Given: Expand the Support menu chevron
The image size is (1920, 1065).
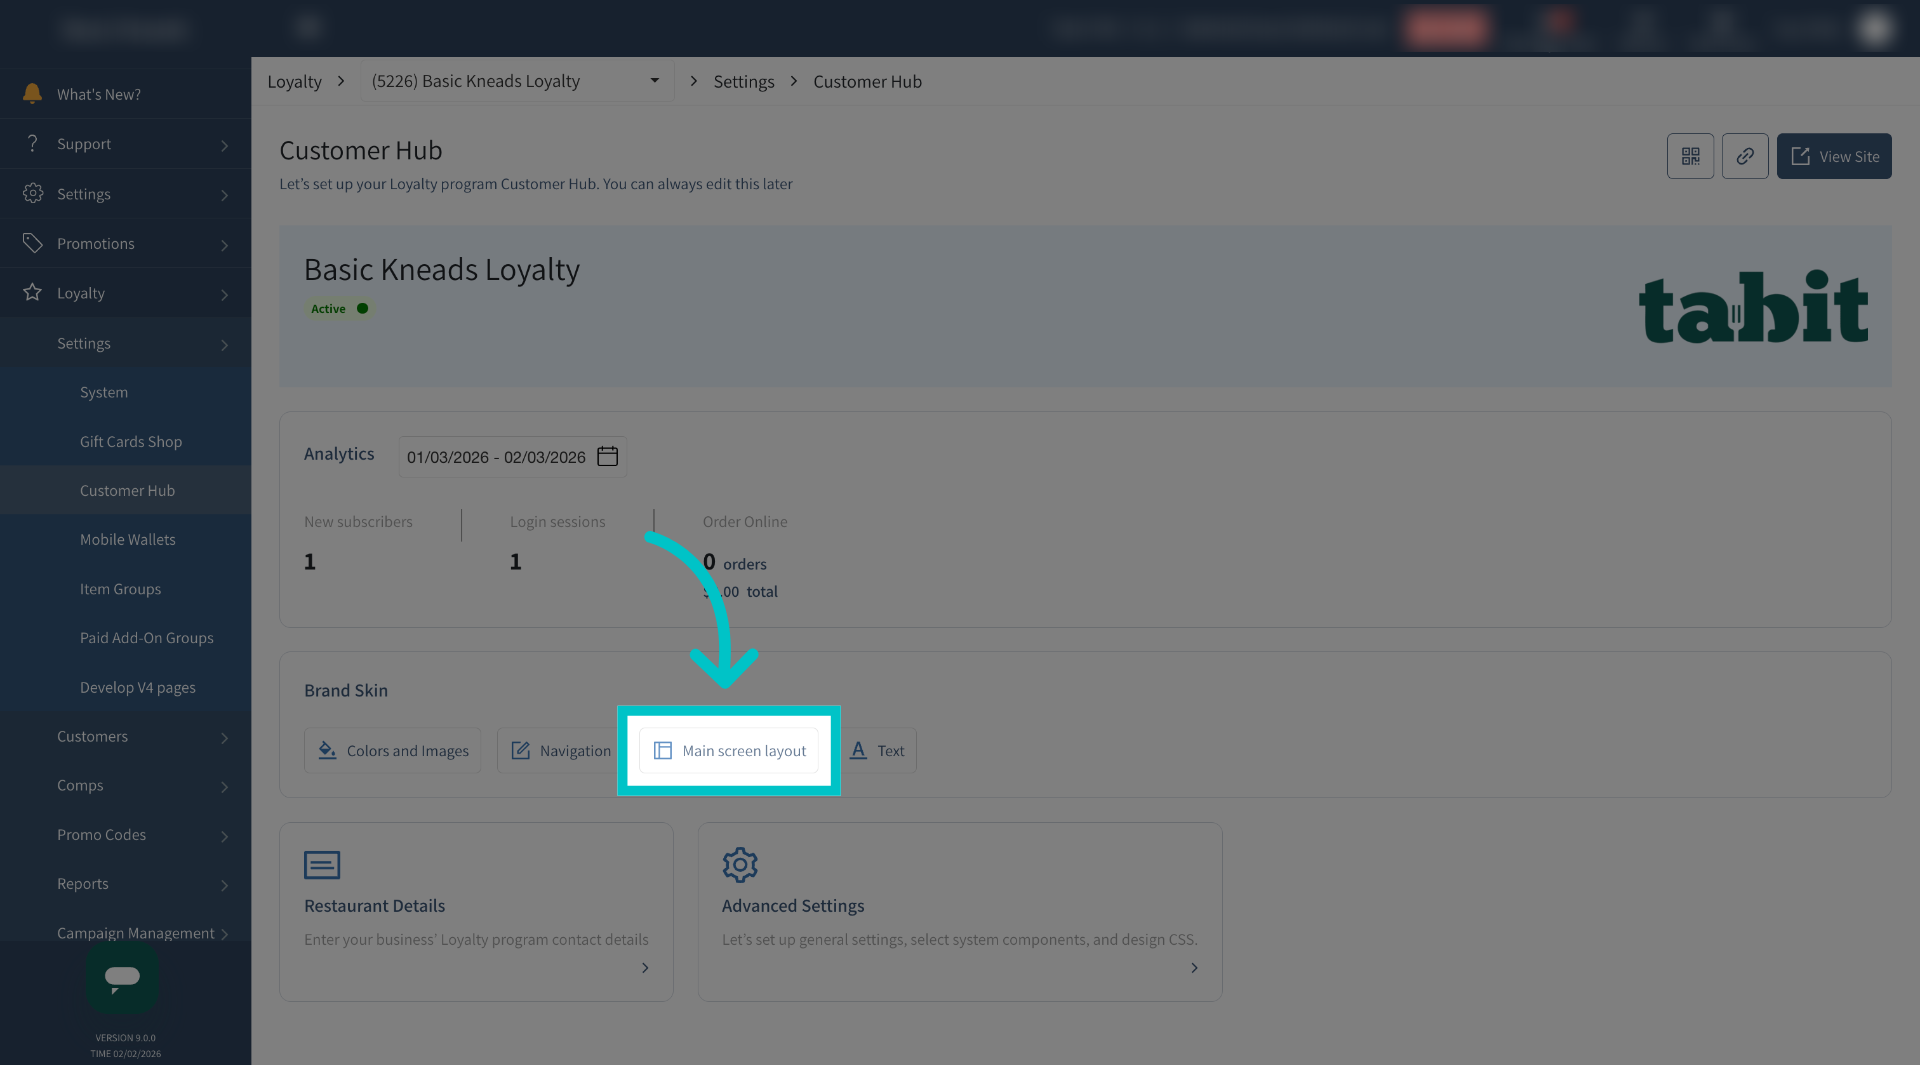Looking at the screenshot, I should (x=224, y=146).
